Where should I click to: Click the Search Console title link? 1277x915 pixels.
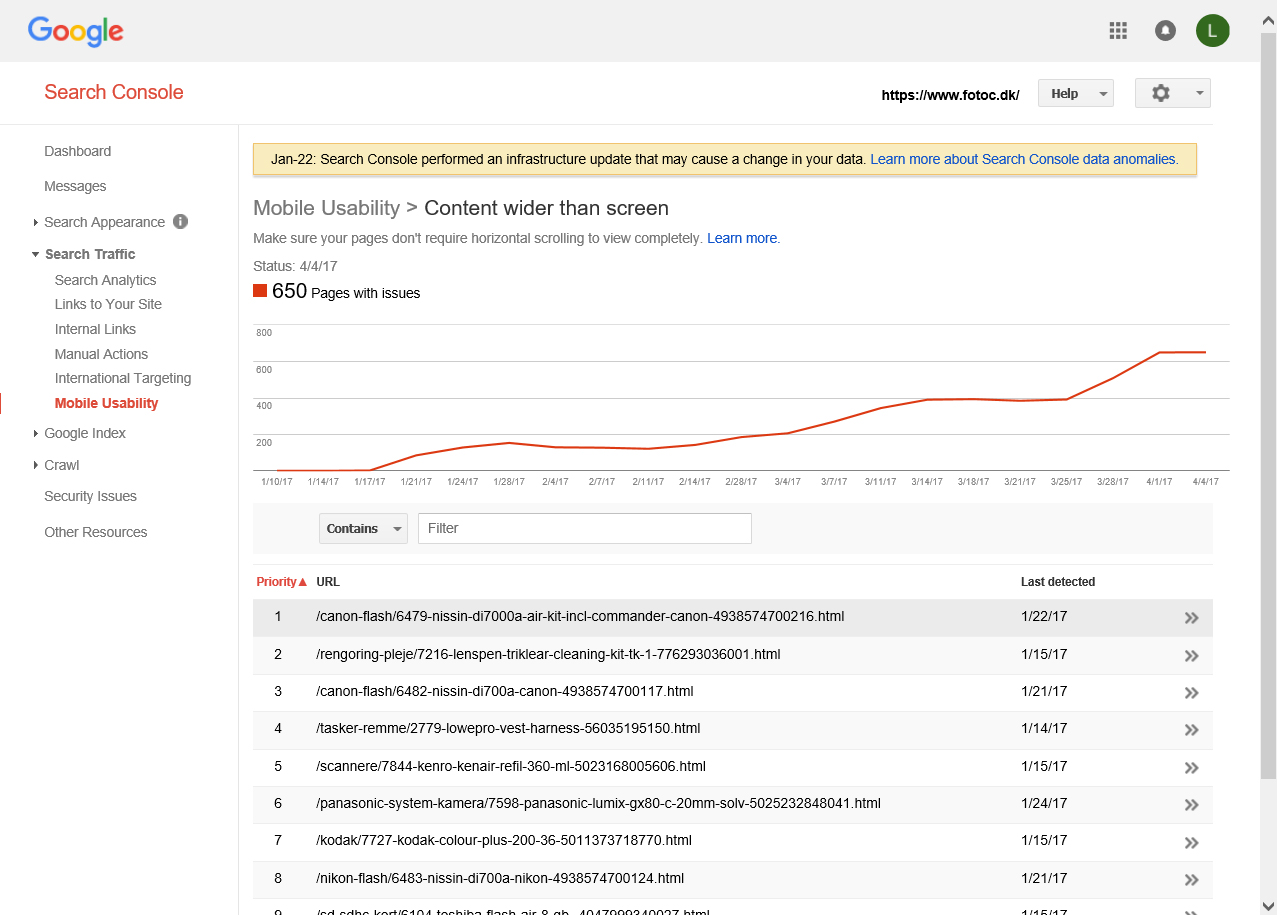click(x=114, y=92)
